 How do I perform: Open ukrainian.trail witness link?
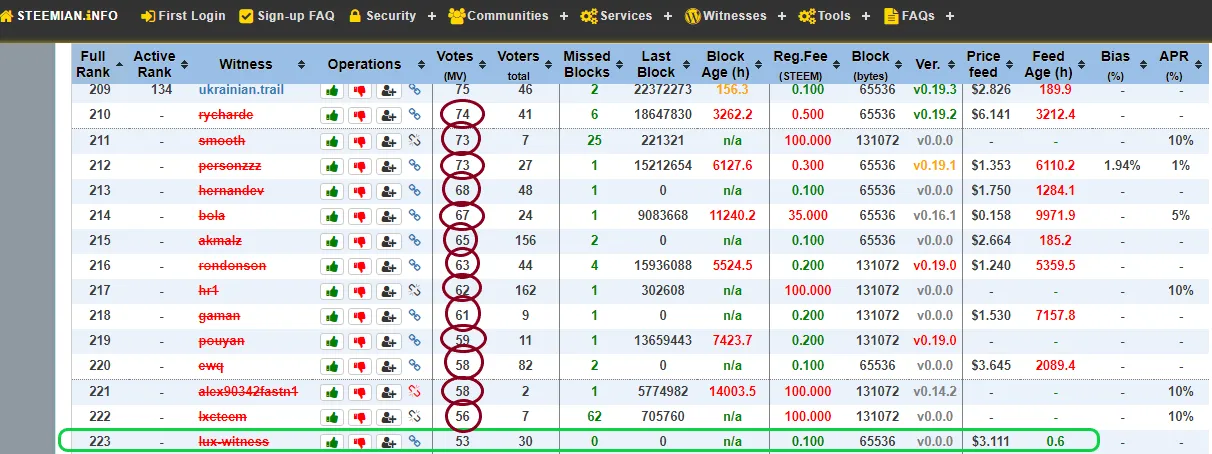(241, 90)
